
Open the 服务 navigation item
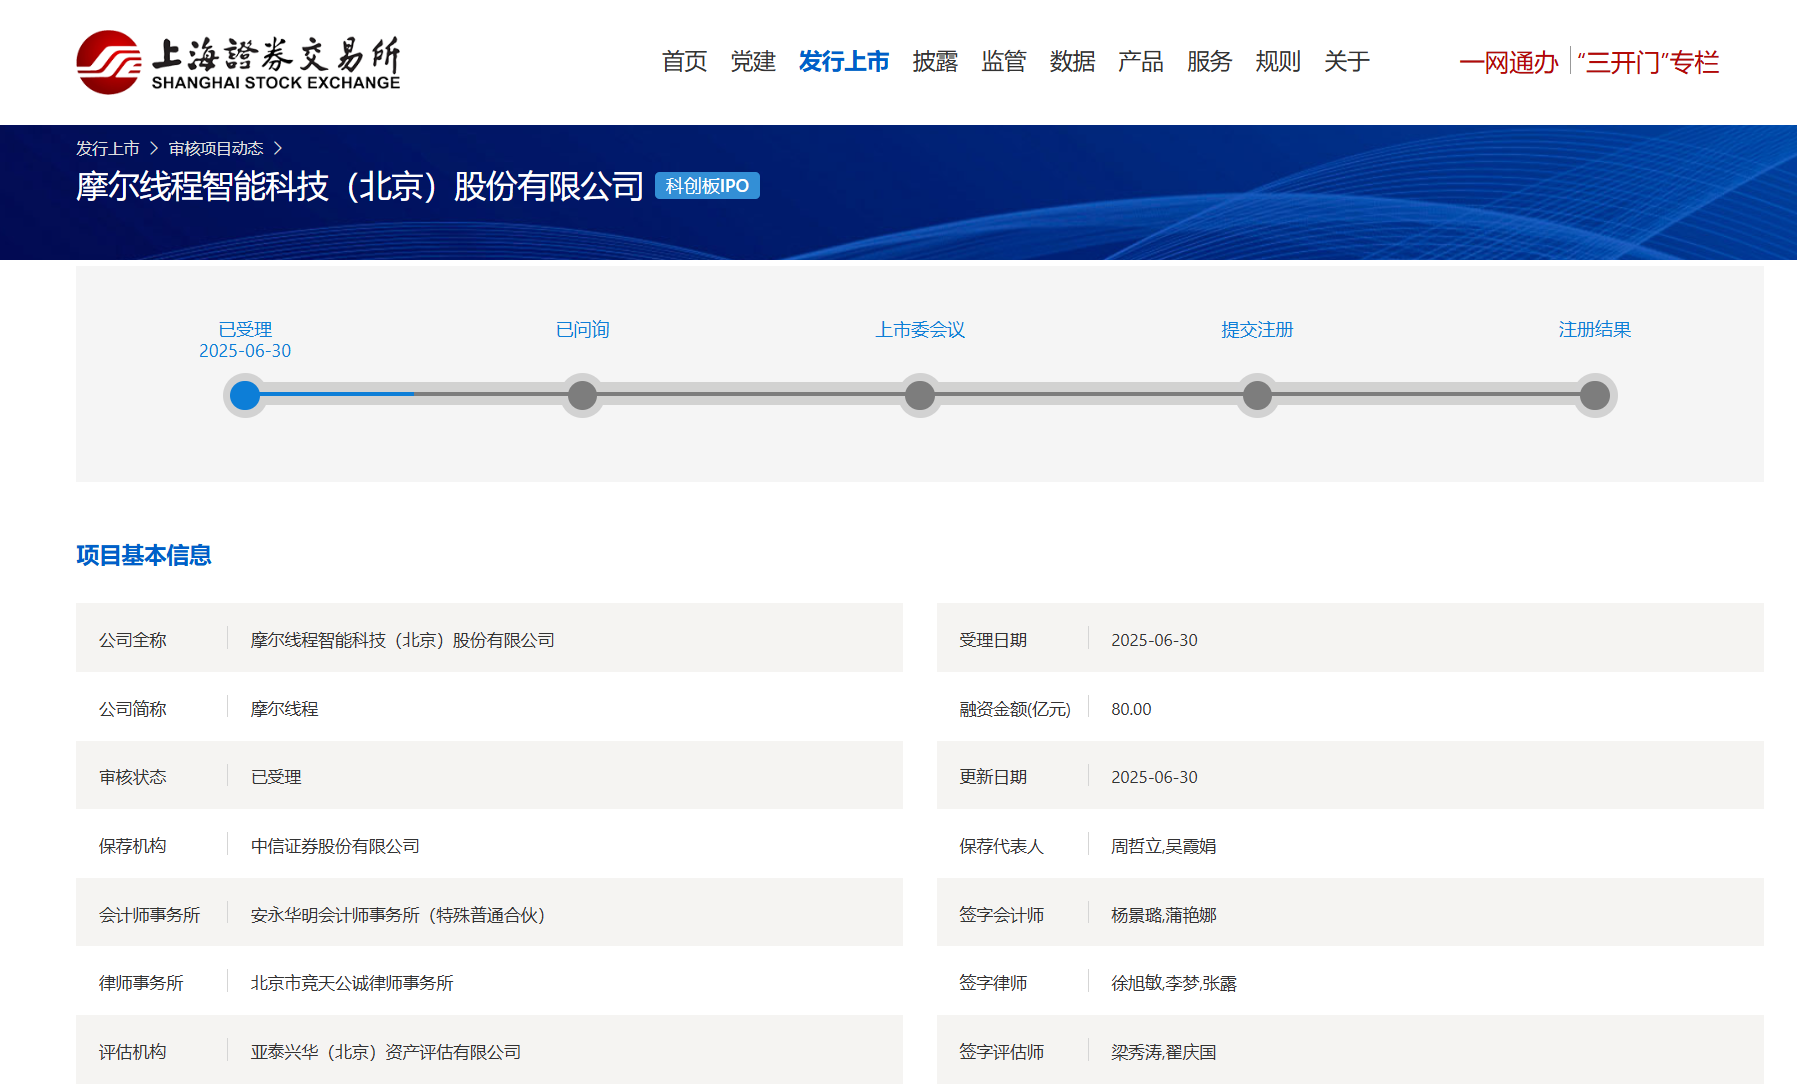tap(1209, 62)
